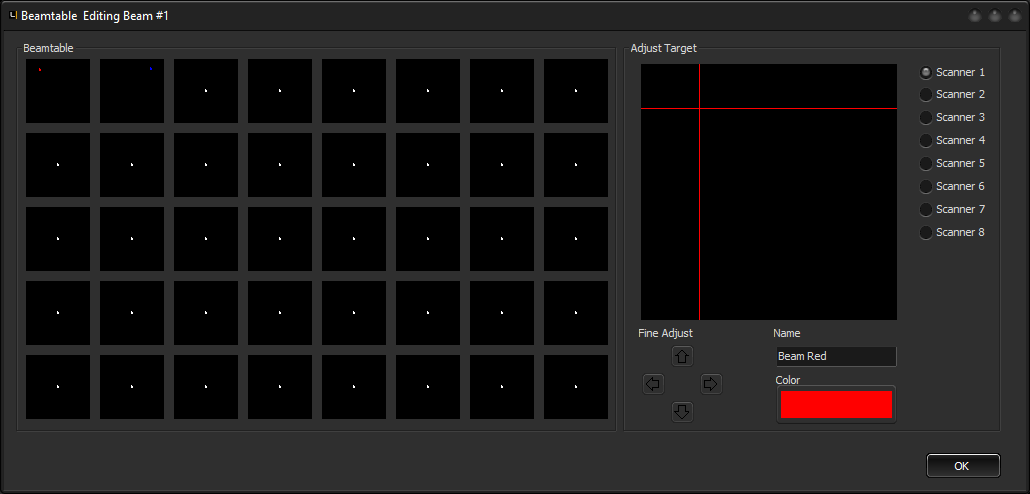The width and height of the screenshot is (1030, 494).
Task: Pick Scanner 6 from the list
Action: pyautogui.click(x=926, y=186)
